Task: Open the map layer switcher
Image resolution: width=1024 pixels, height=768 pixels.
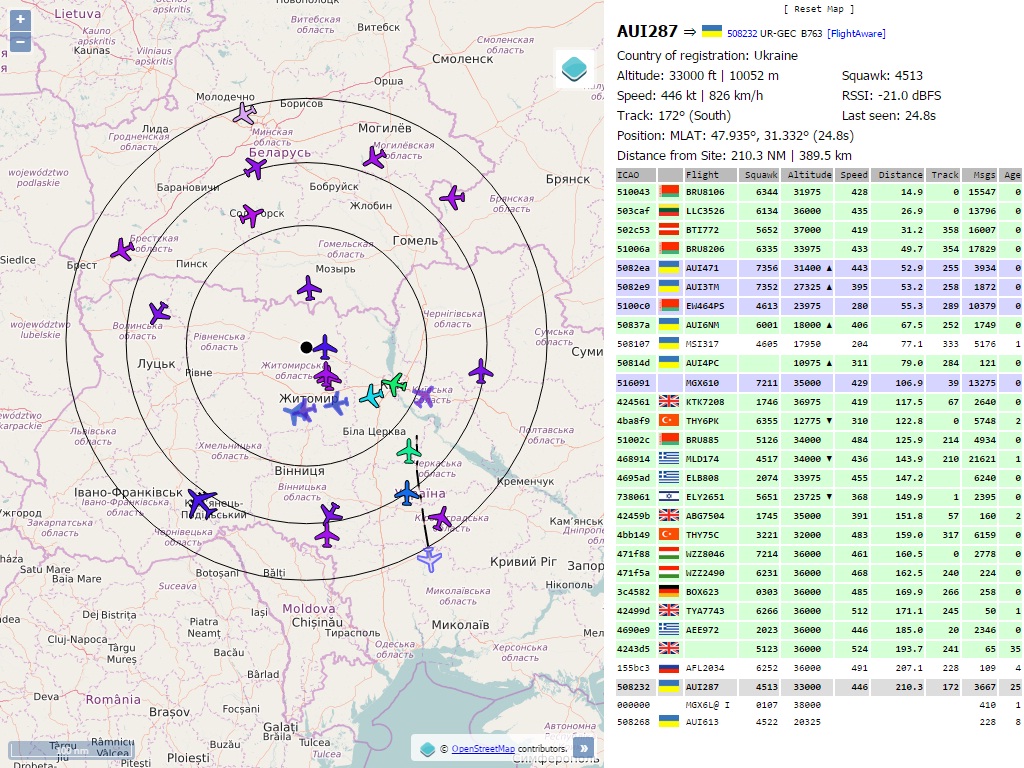Action: pyautogui.click(x=574, y=70)
